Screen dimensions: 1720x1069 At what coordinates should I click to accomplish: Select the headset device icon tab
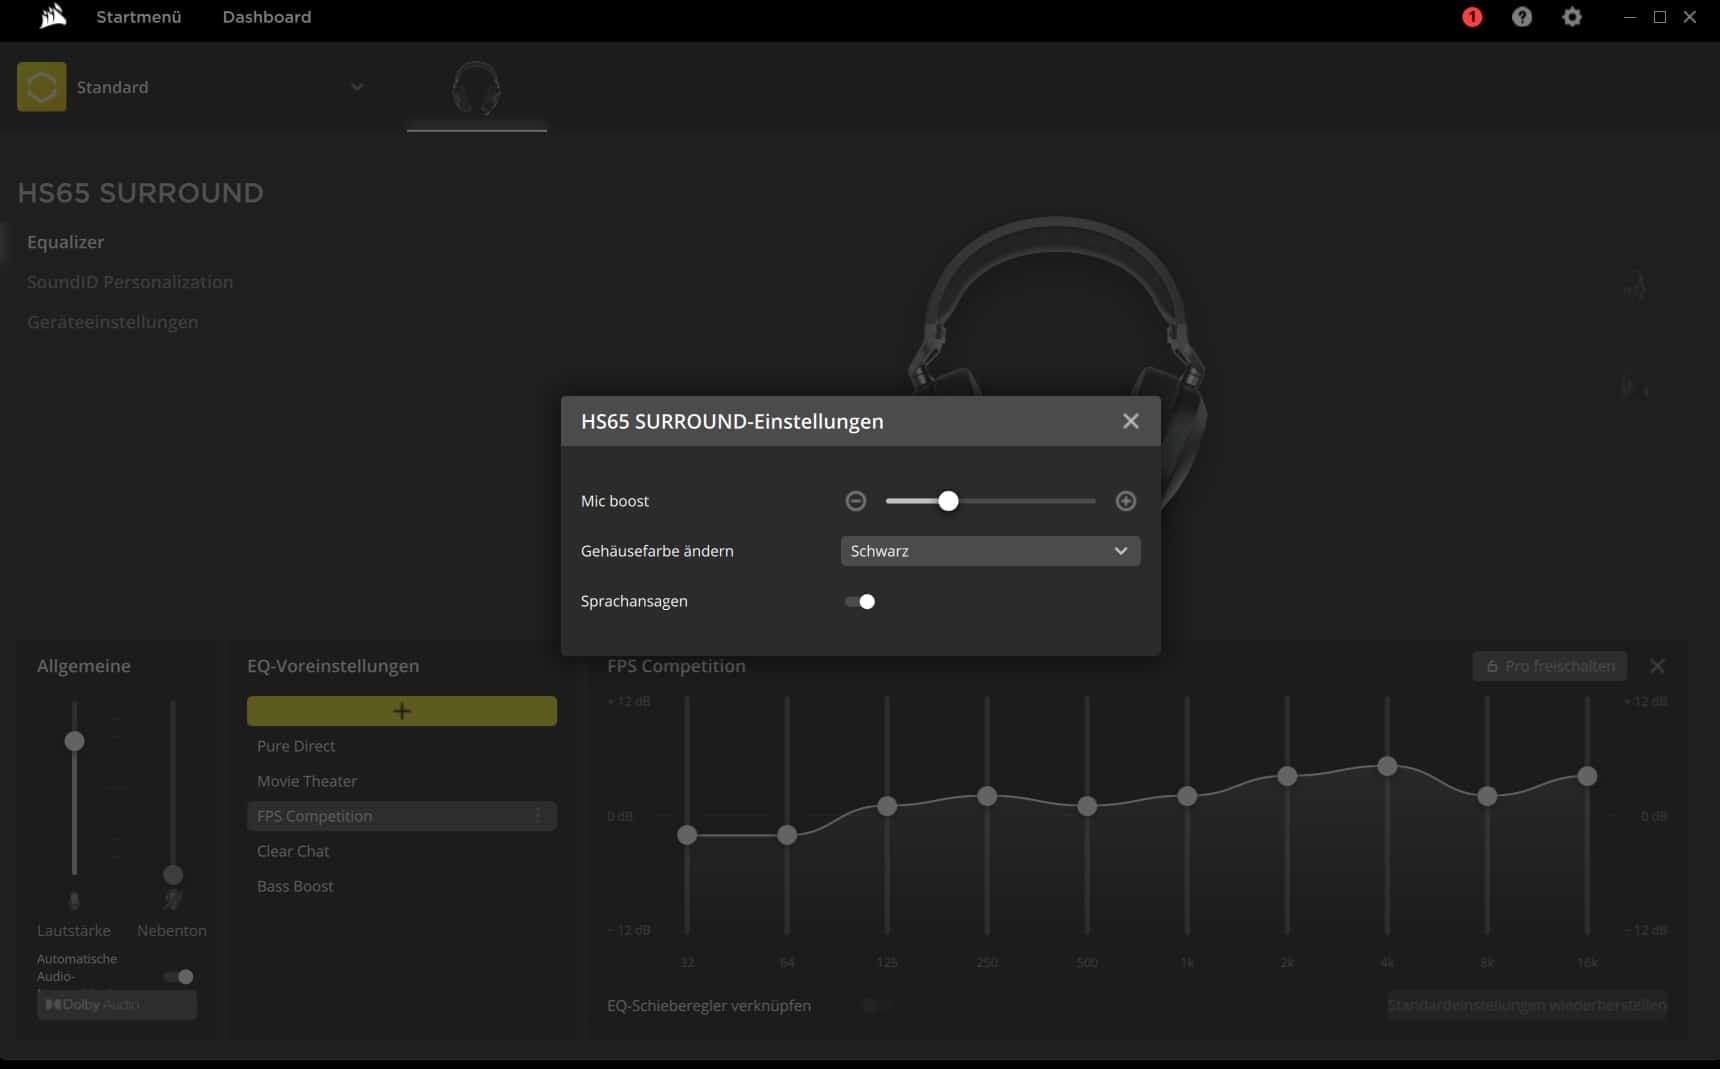[476, 89]
